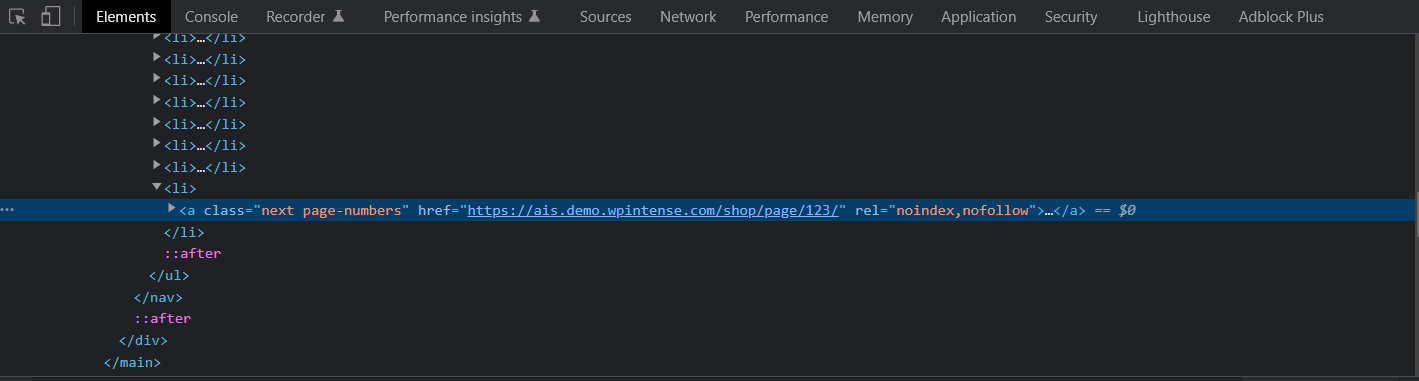Expand the anchor next page-numbers node
The width and height of the screenshot is (1419, 381).
(x=172, y=209)
